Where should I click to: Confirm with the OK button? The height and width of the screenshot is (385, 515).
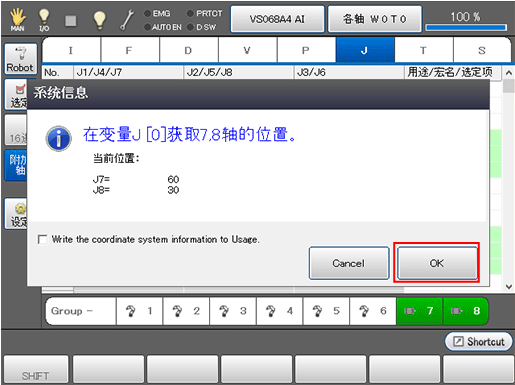(437, 263)
